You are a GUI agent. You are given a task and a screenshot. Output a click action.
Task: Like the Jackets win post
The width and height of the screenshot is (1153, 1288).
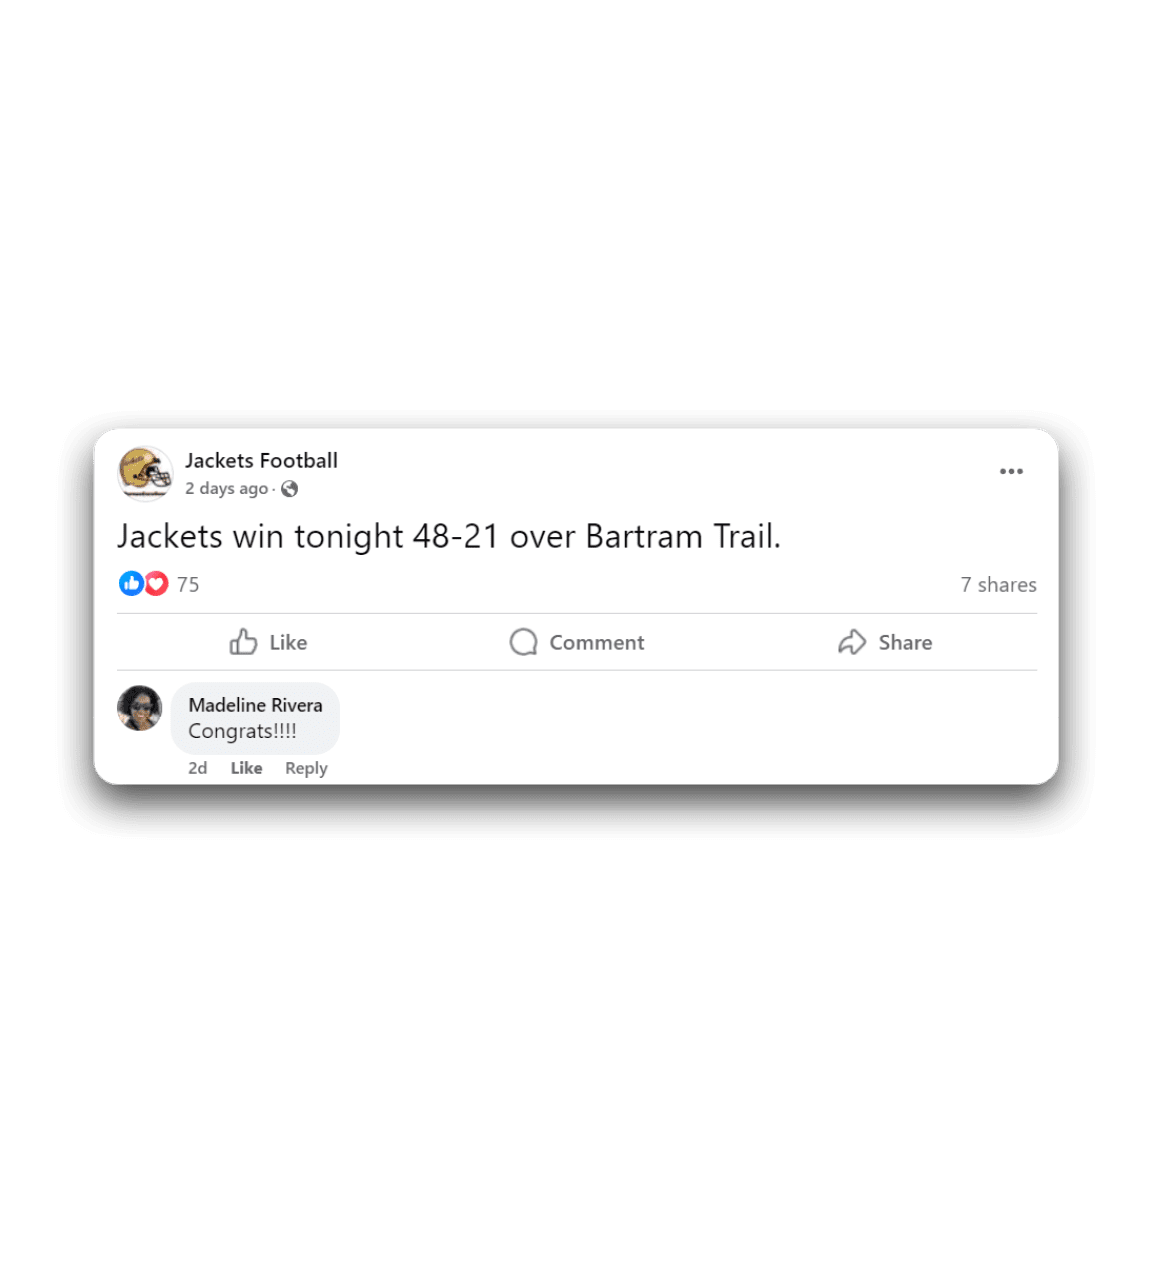(268, 642)
